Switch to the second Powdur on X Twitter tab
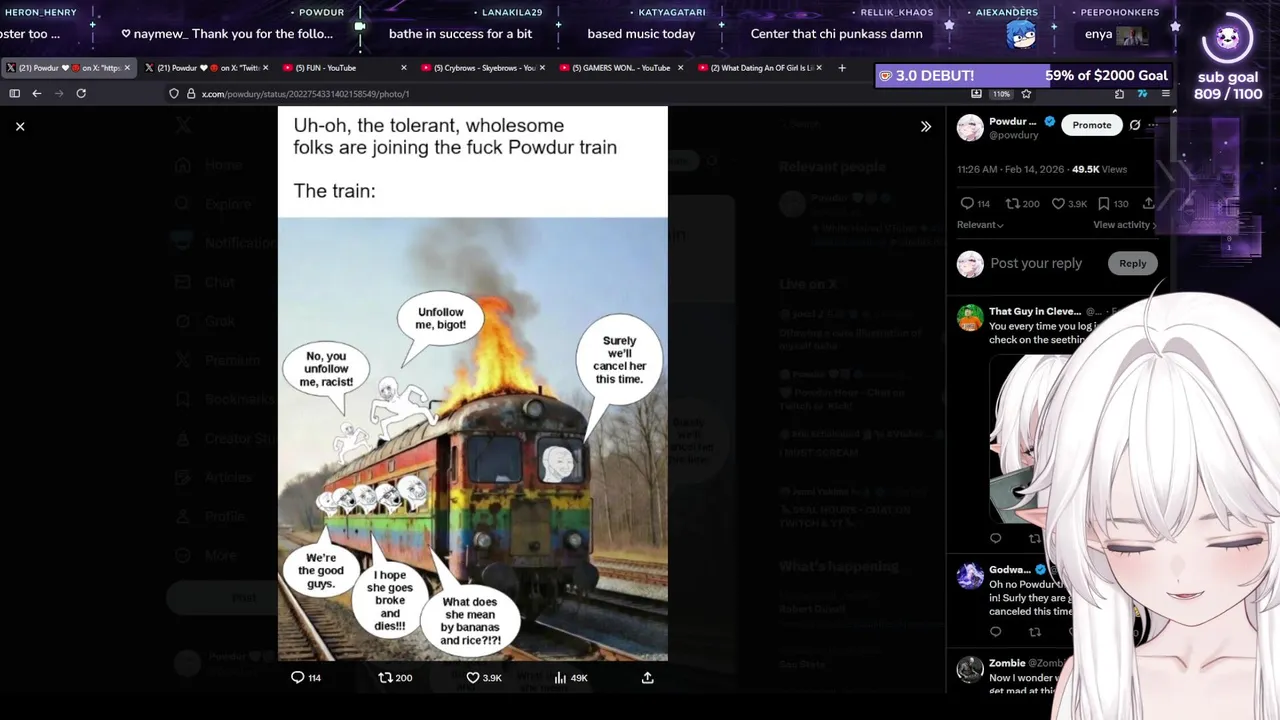 click(205, 68)
